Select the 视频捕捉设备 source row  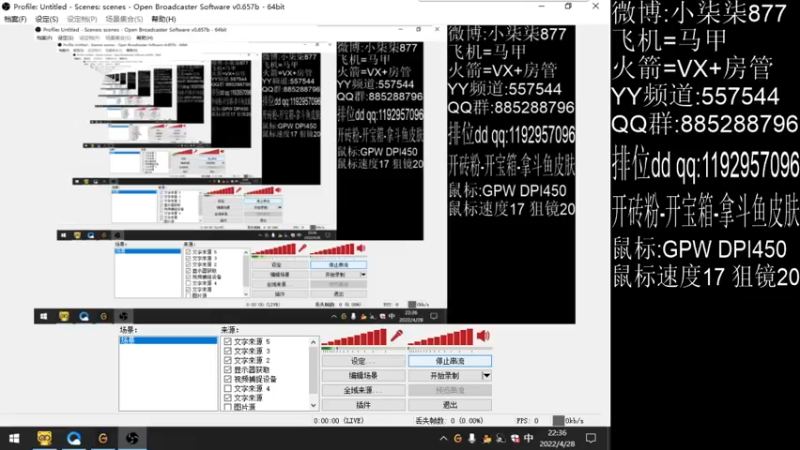[255, 379]
